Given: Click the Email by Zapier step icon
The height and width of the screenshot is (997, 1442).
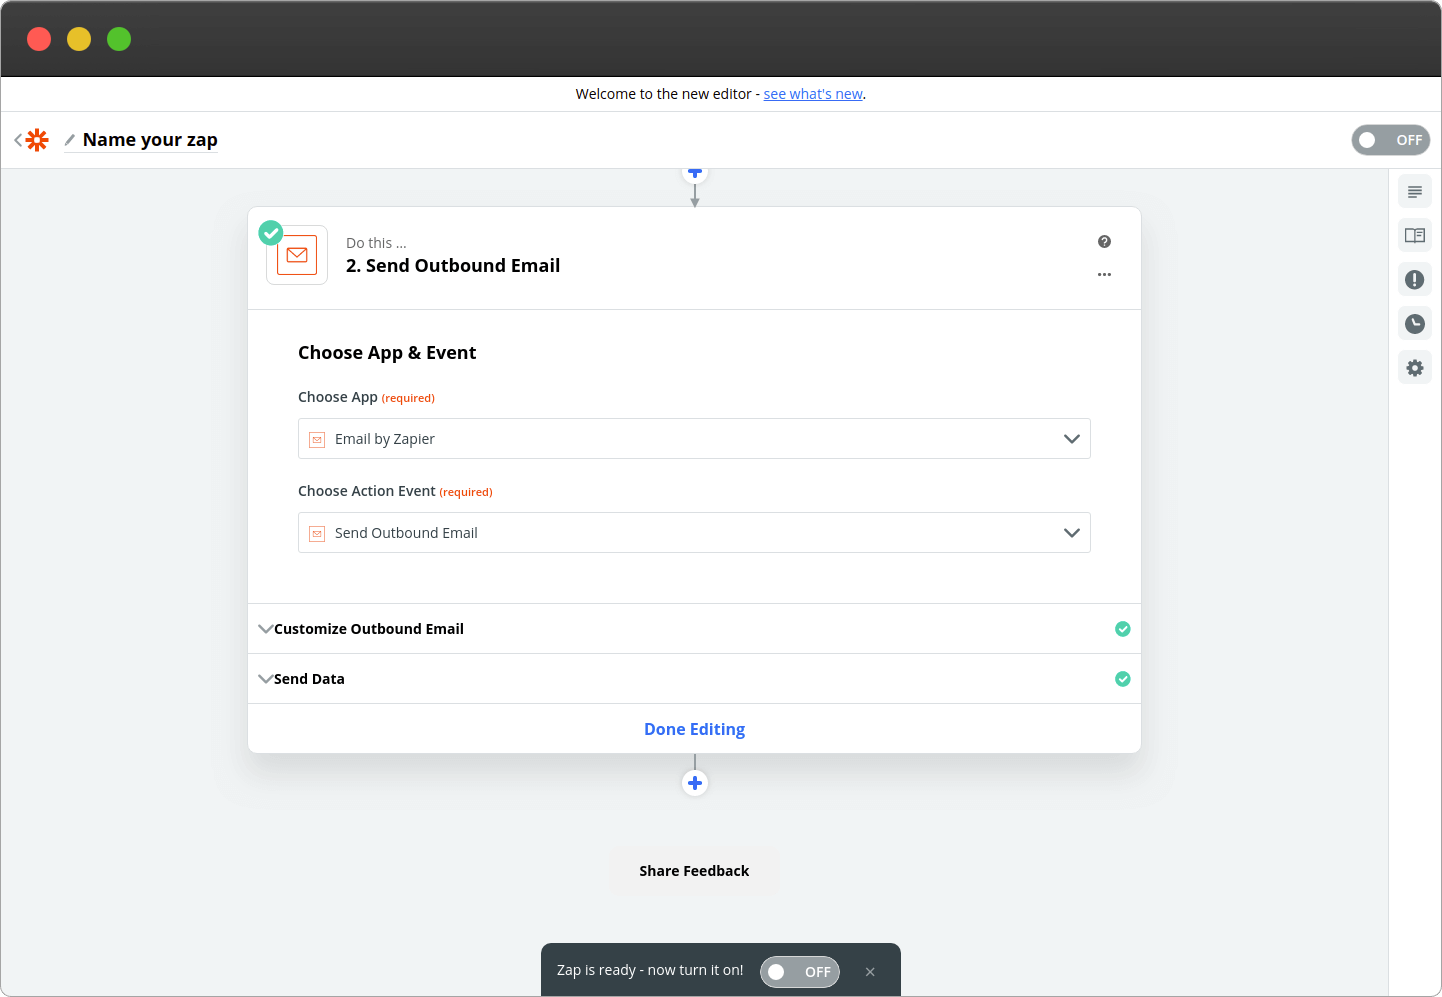Looking at the screenshot, I should 297,255.
